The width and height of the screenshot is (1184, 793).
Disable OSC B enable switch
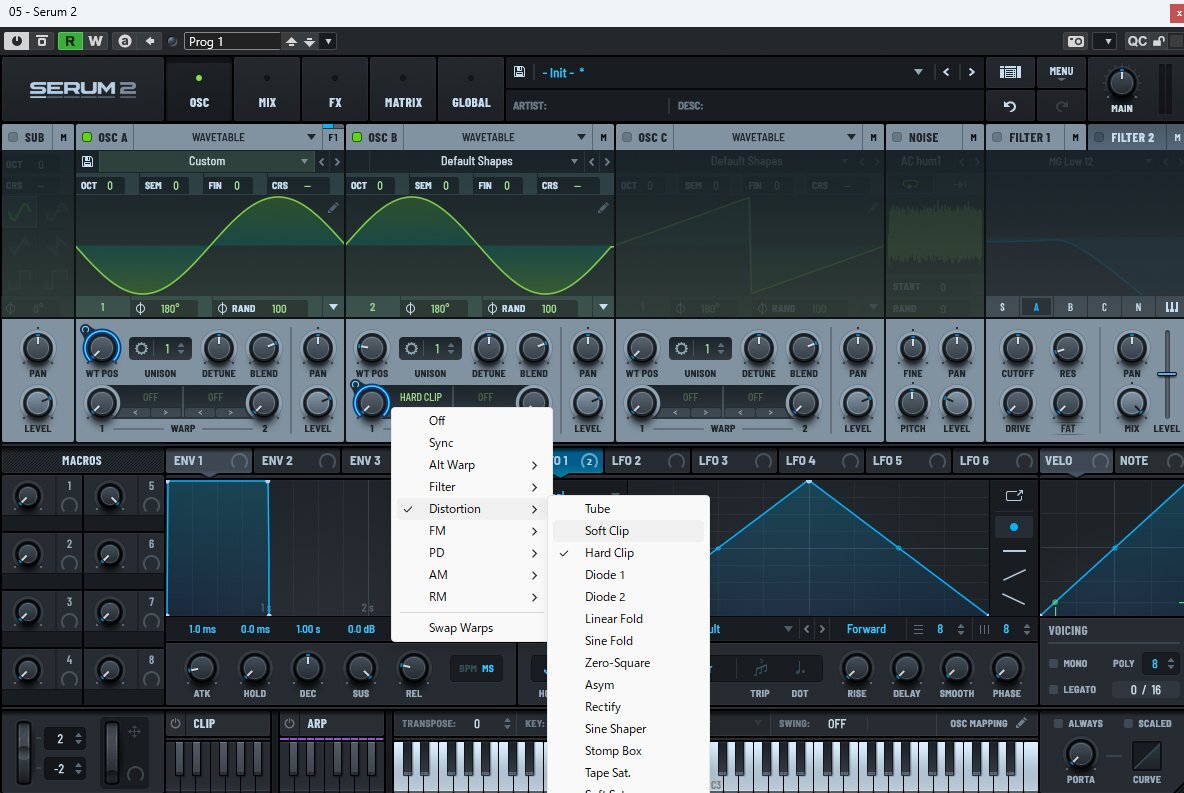pyautogui.click(x=357, y=137)
